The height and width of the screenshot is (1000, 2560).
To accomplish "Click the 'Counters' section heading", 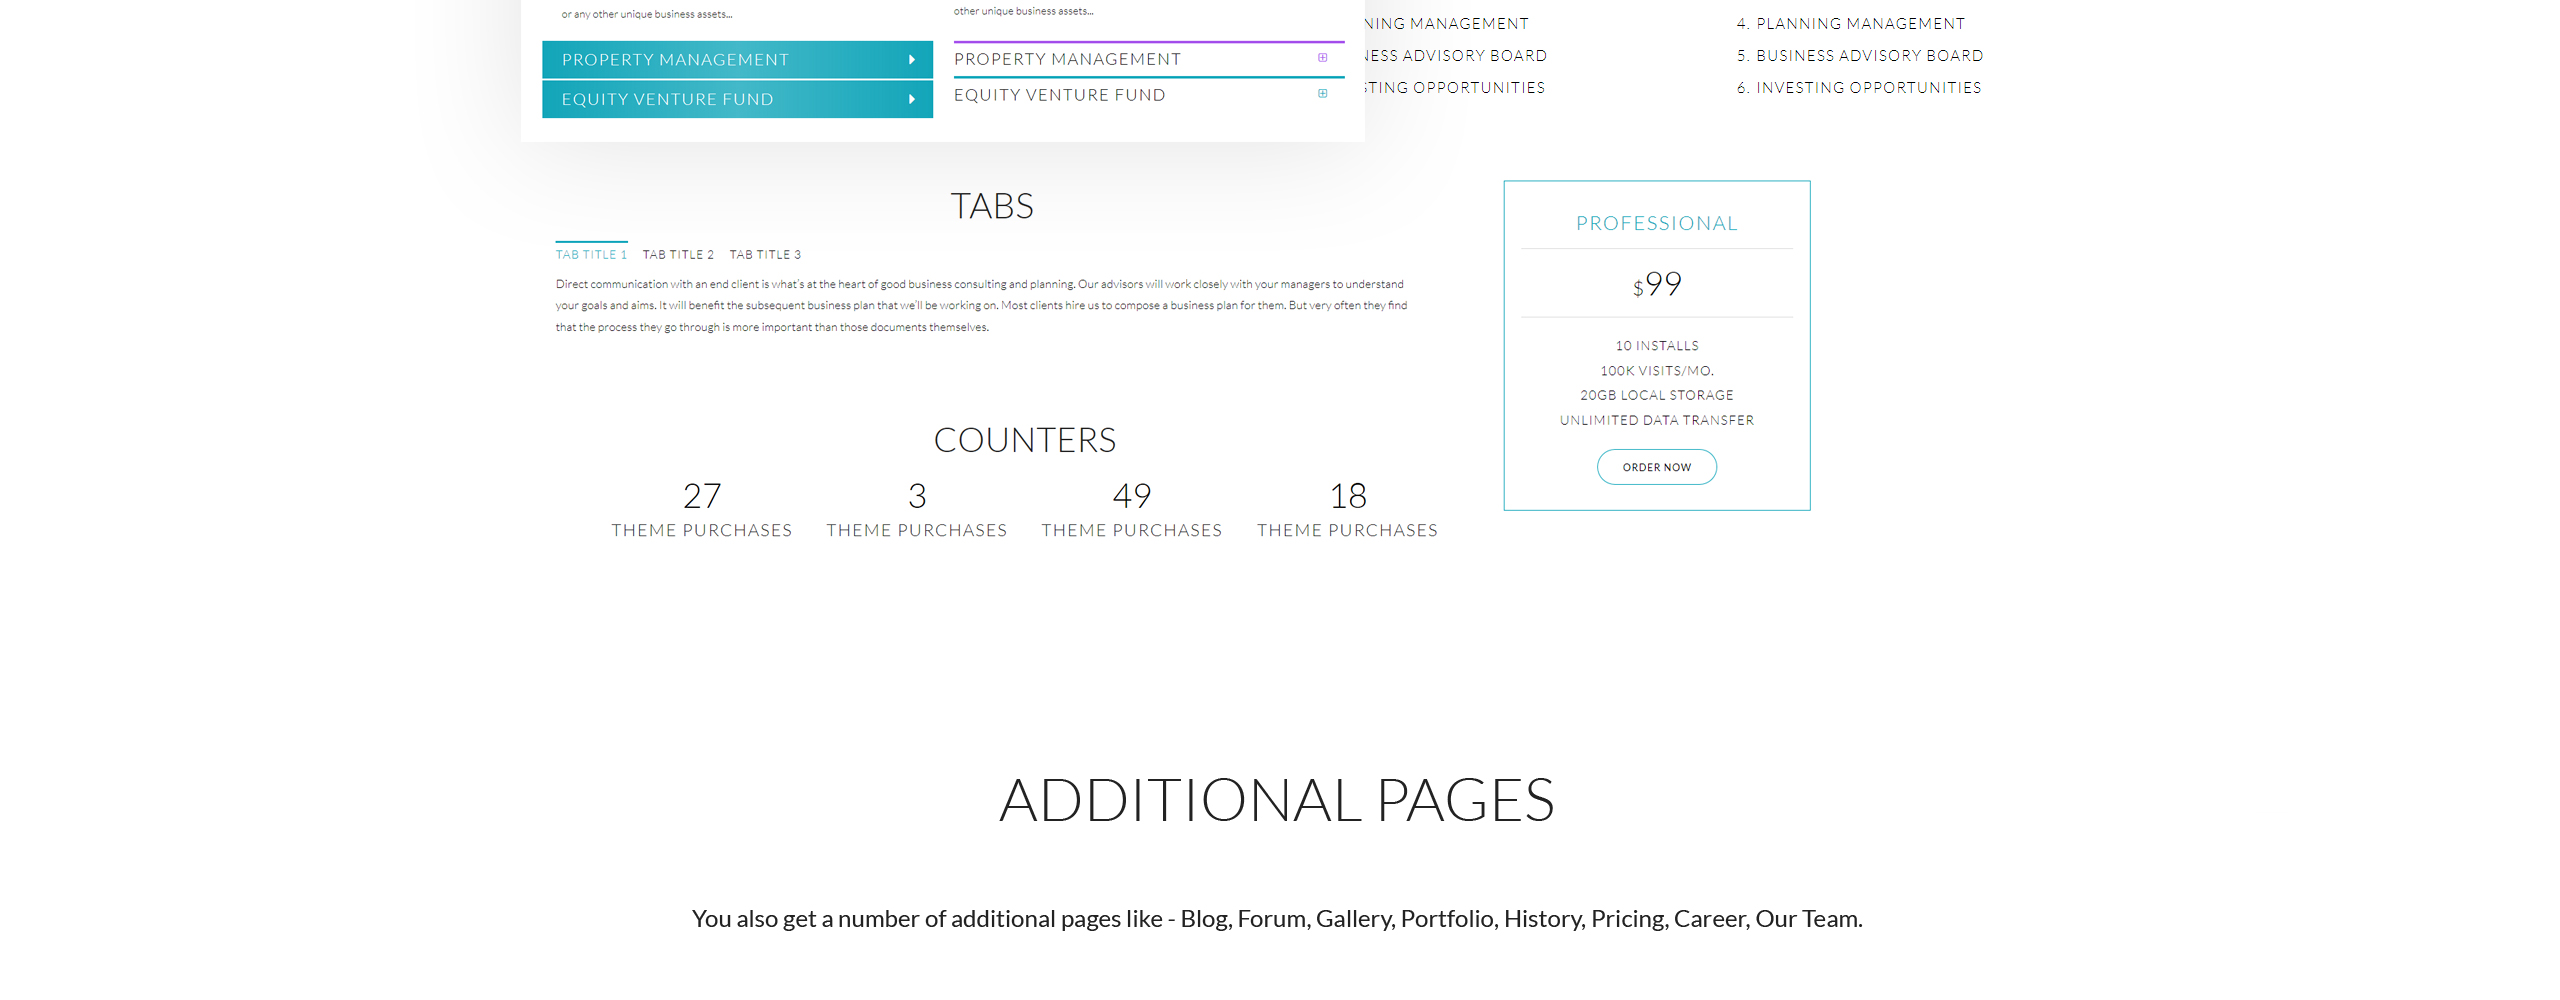I will click(1025, 440).
